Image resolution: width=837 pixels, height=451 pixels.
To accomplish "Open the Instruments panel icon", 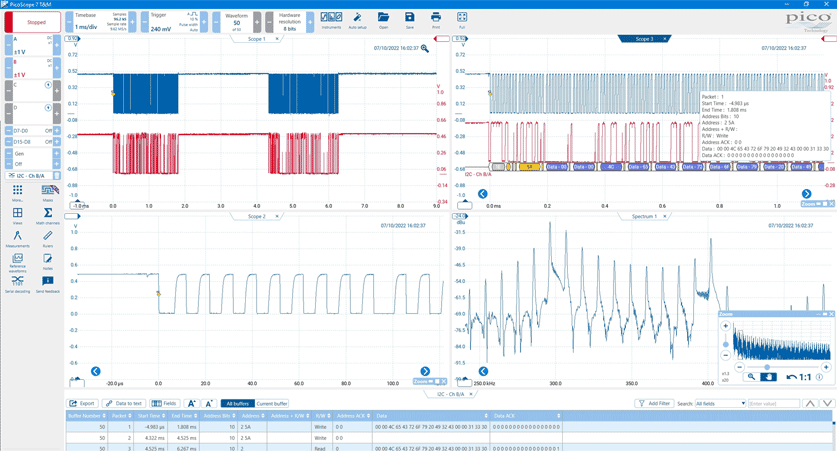I will pos(331,20).
